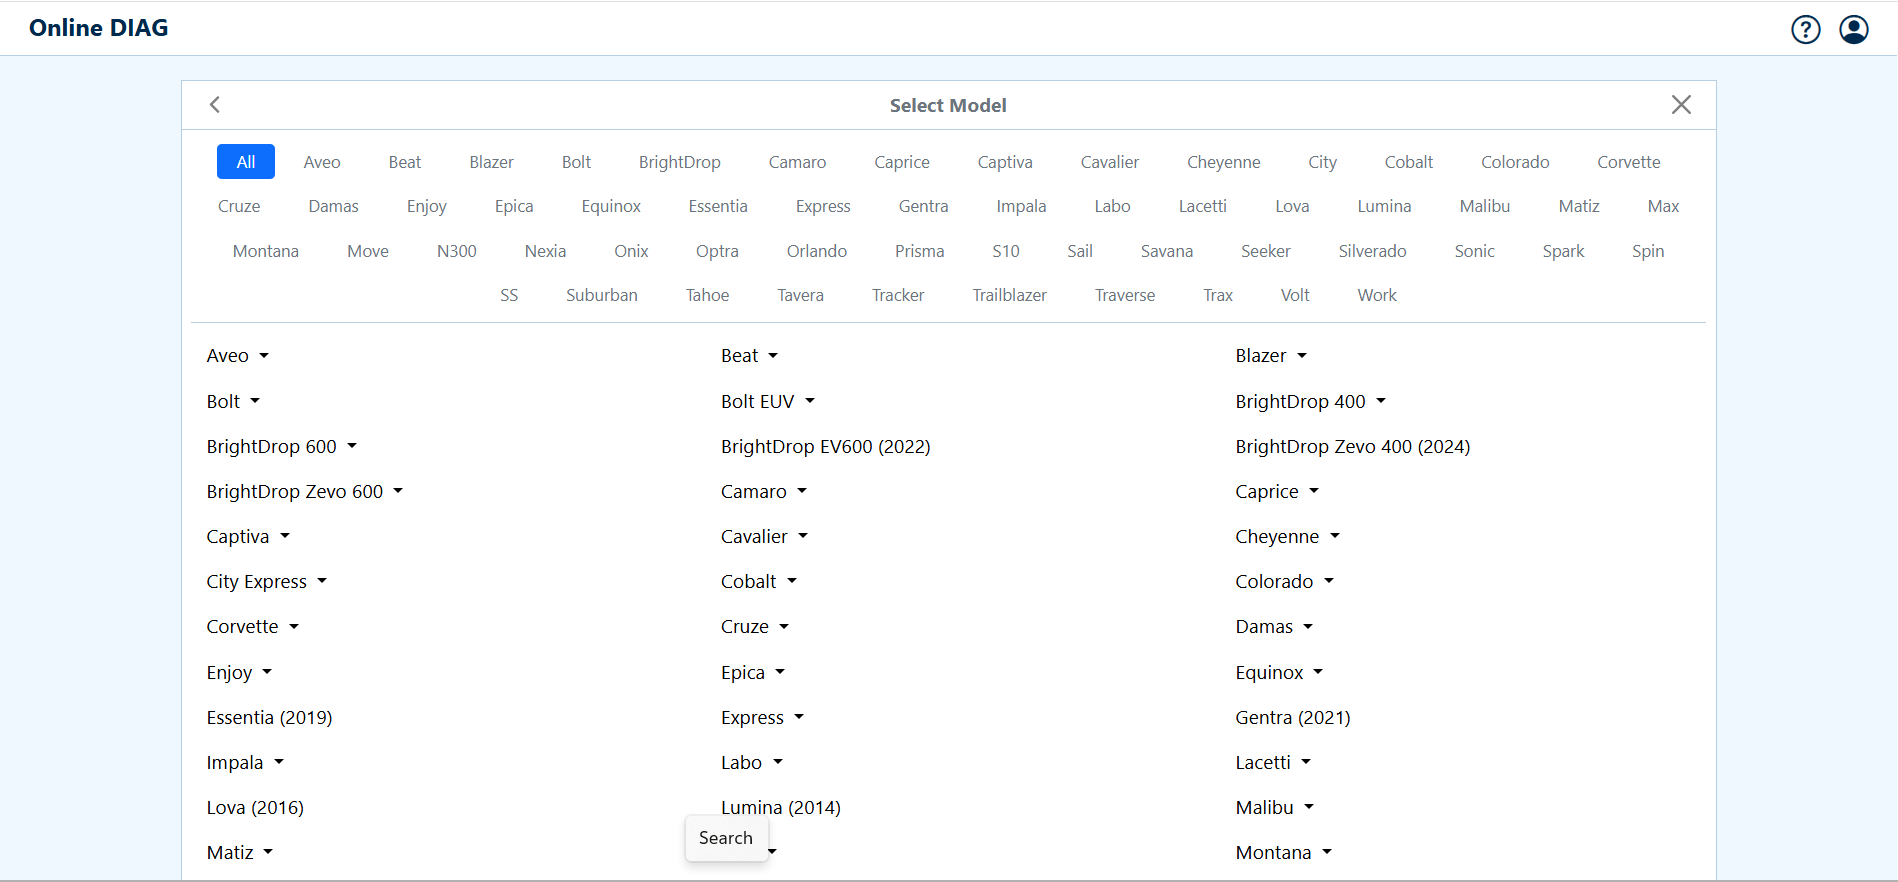Open the Labo model list dropdown
Image resolution: width=1898 pixels, height=882 pixels.
(752, 762)
